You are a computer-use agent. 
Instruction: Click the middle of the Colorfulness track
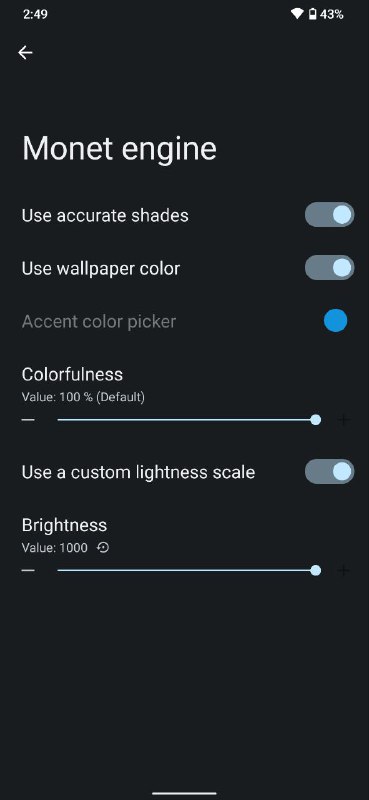(x=187, y=420)
